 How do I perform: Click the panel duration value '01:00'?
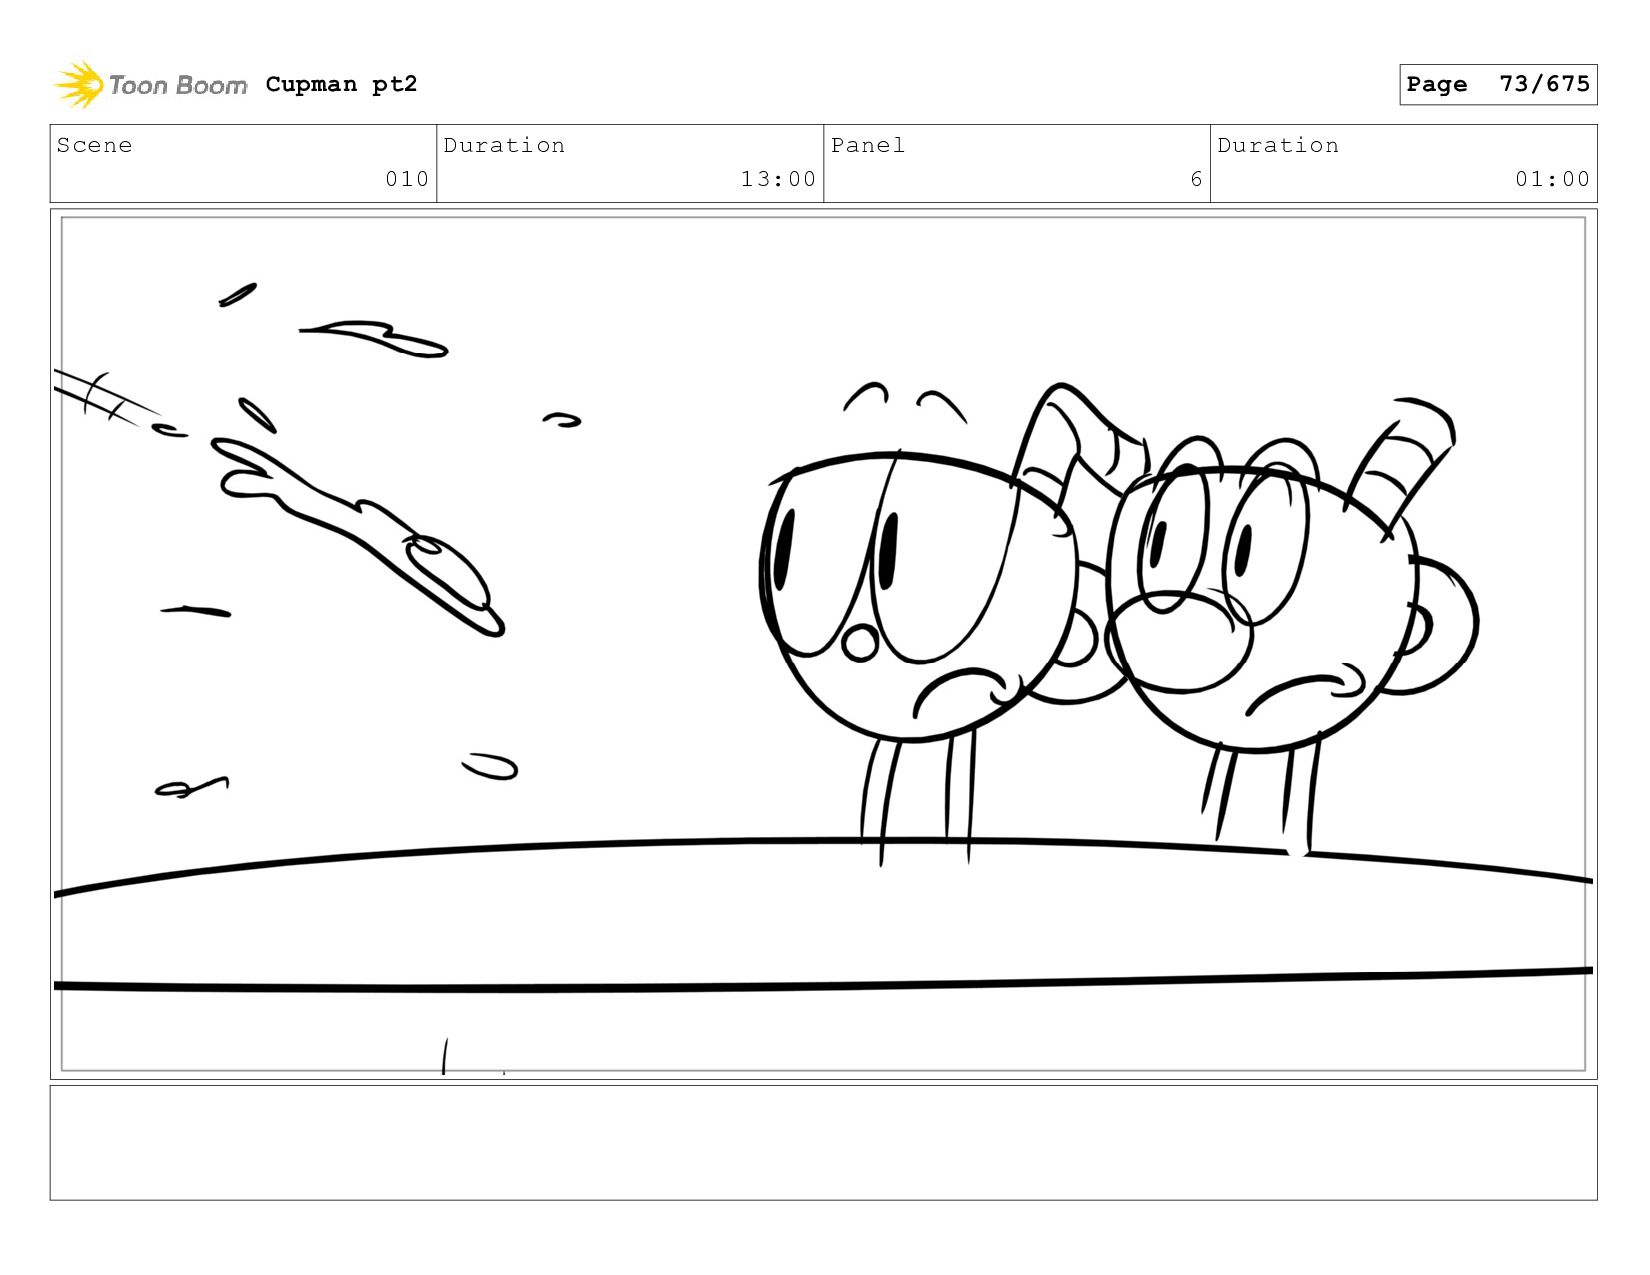1552,179
